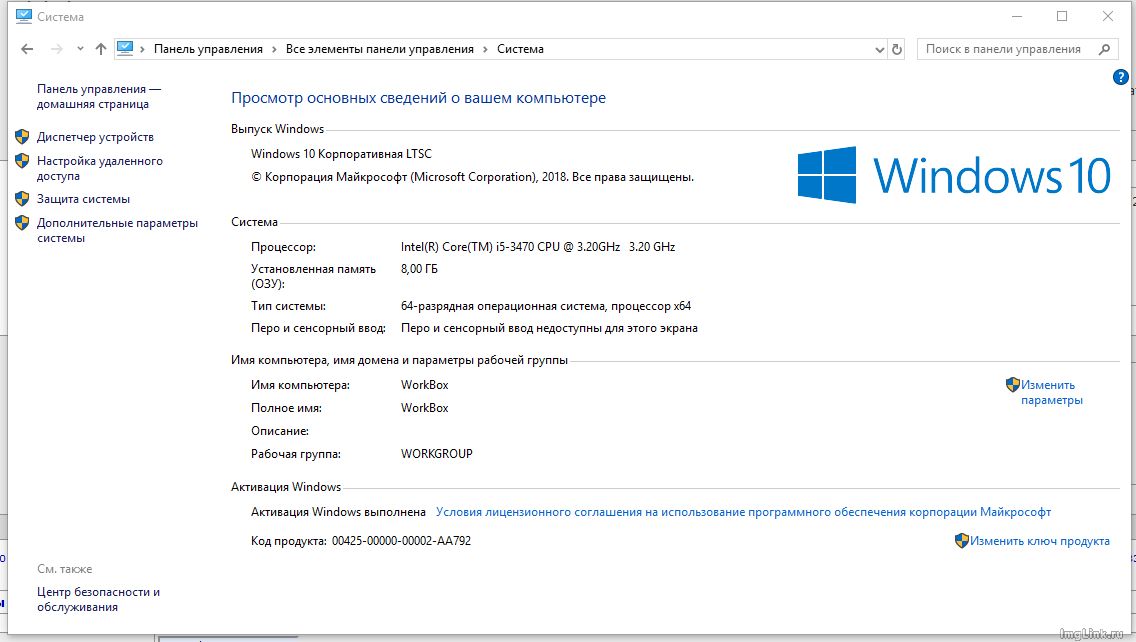This screenshot has width=1136, height=642.
Task: Open Все элементы панели управления breadcrumb
Action: [x=380, y=49]
